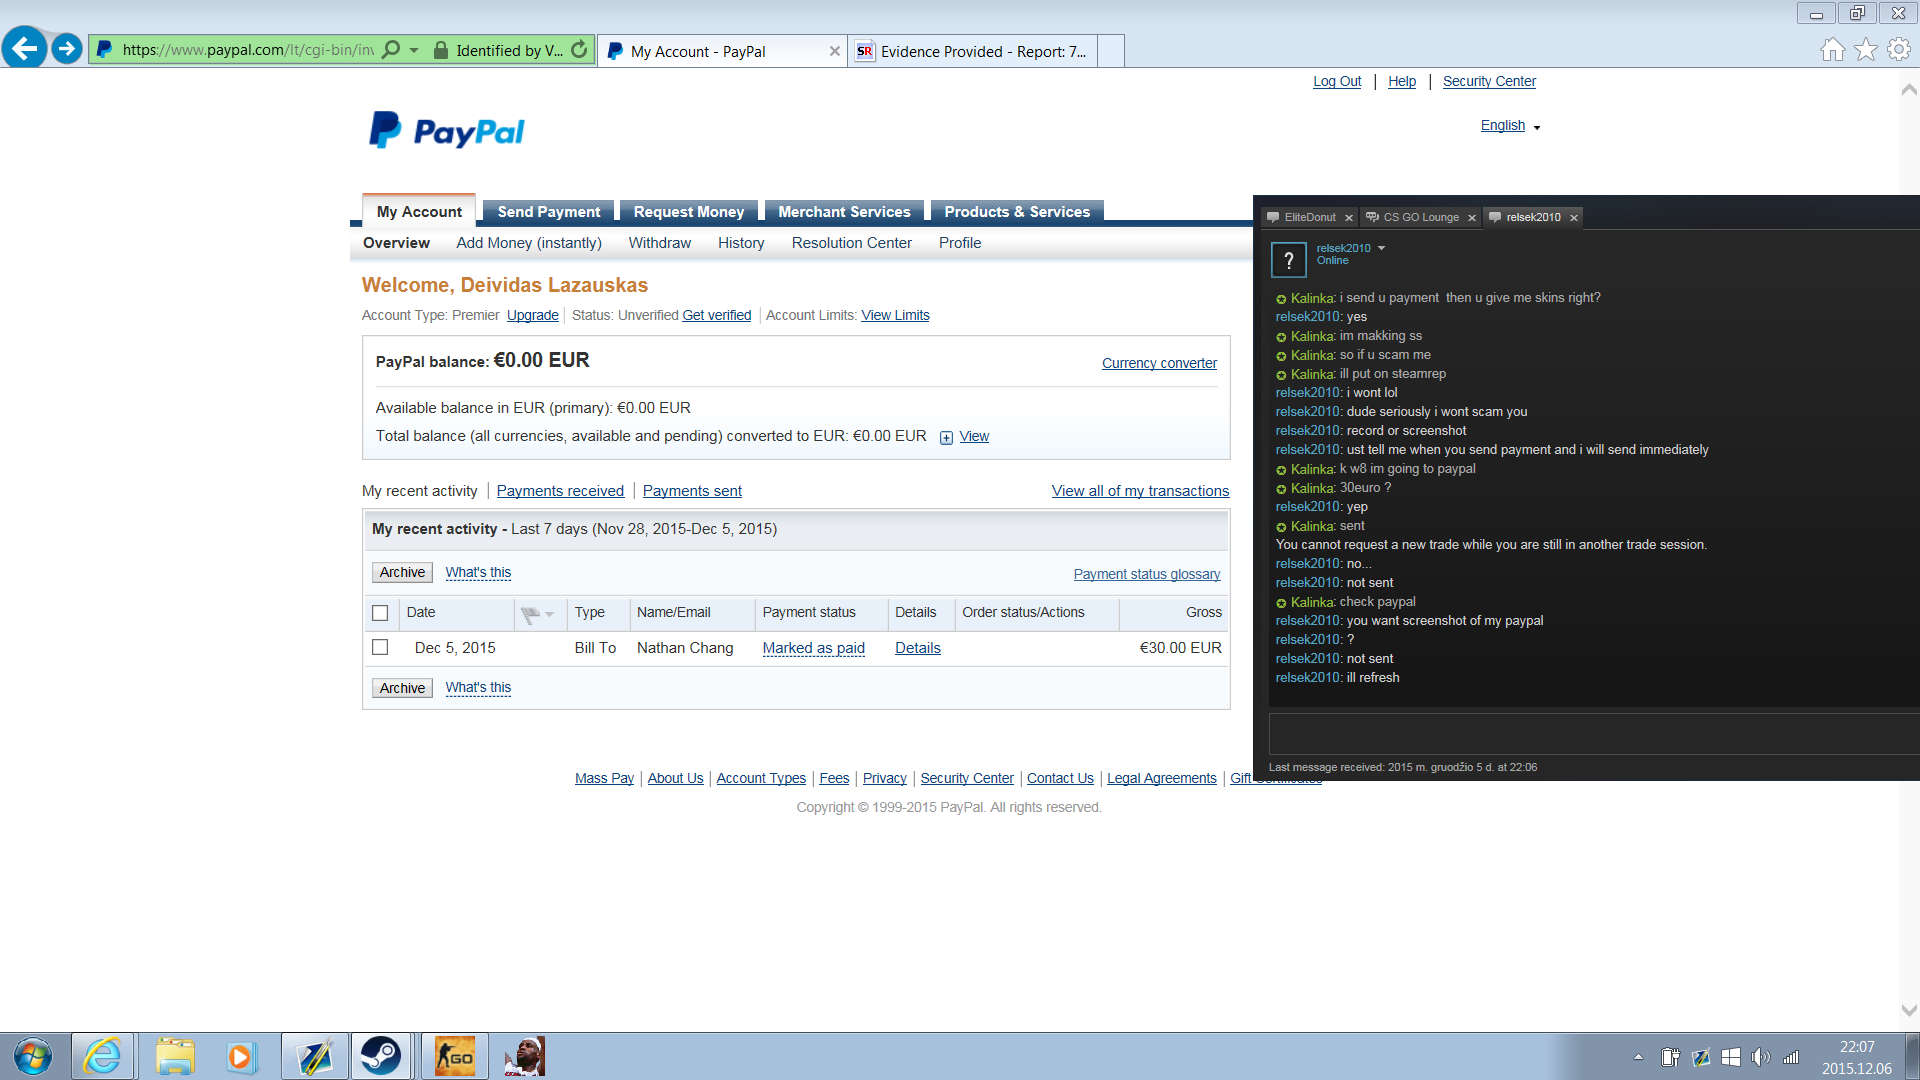Open the browser Tools gear icon
Image resolution: width=1920 pixels, height=1080 pixels.
pos(1898,50)
